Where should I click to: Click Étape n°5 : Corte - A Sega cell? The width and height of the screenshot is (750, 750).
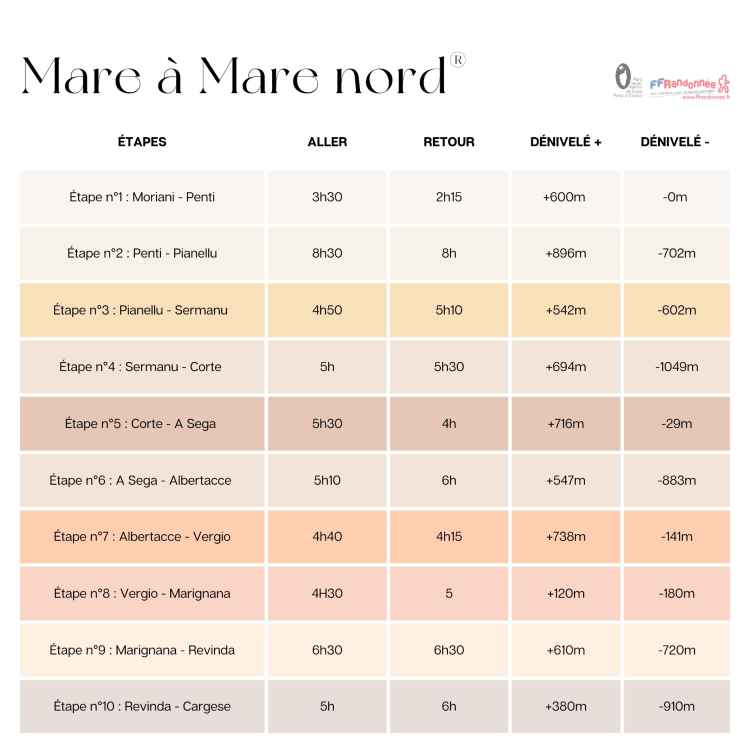click(142, 423)
